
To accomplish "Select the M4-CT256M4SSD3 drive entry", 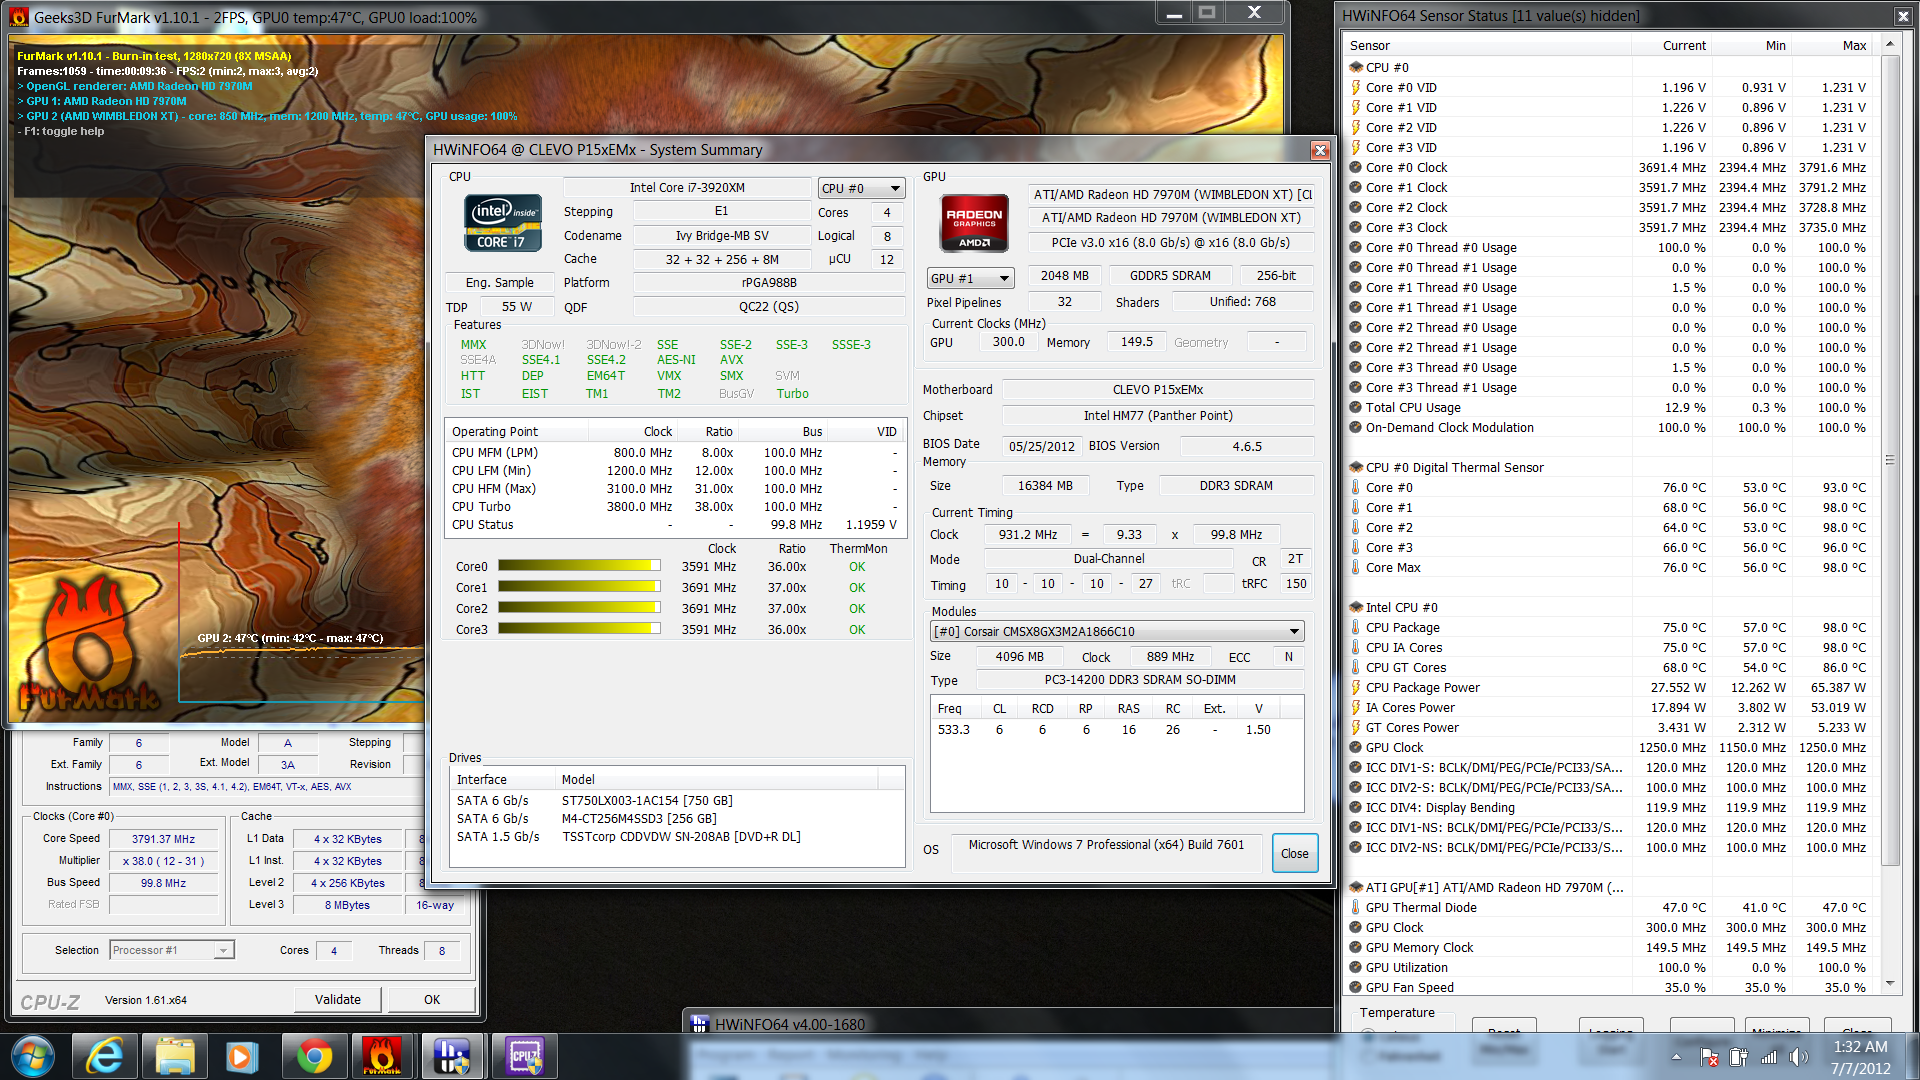I will tap(675, 818).
